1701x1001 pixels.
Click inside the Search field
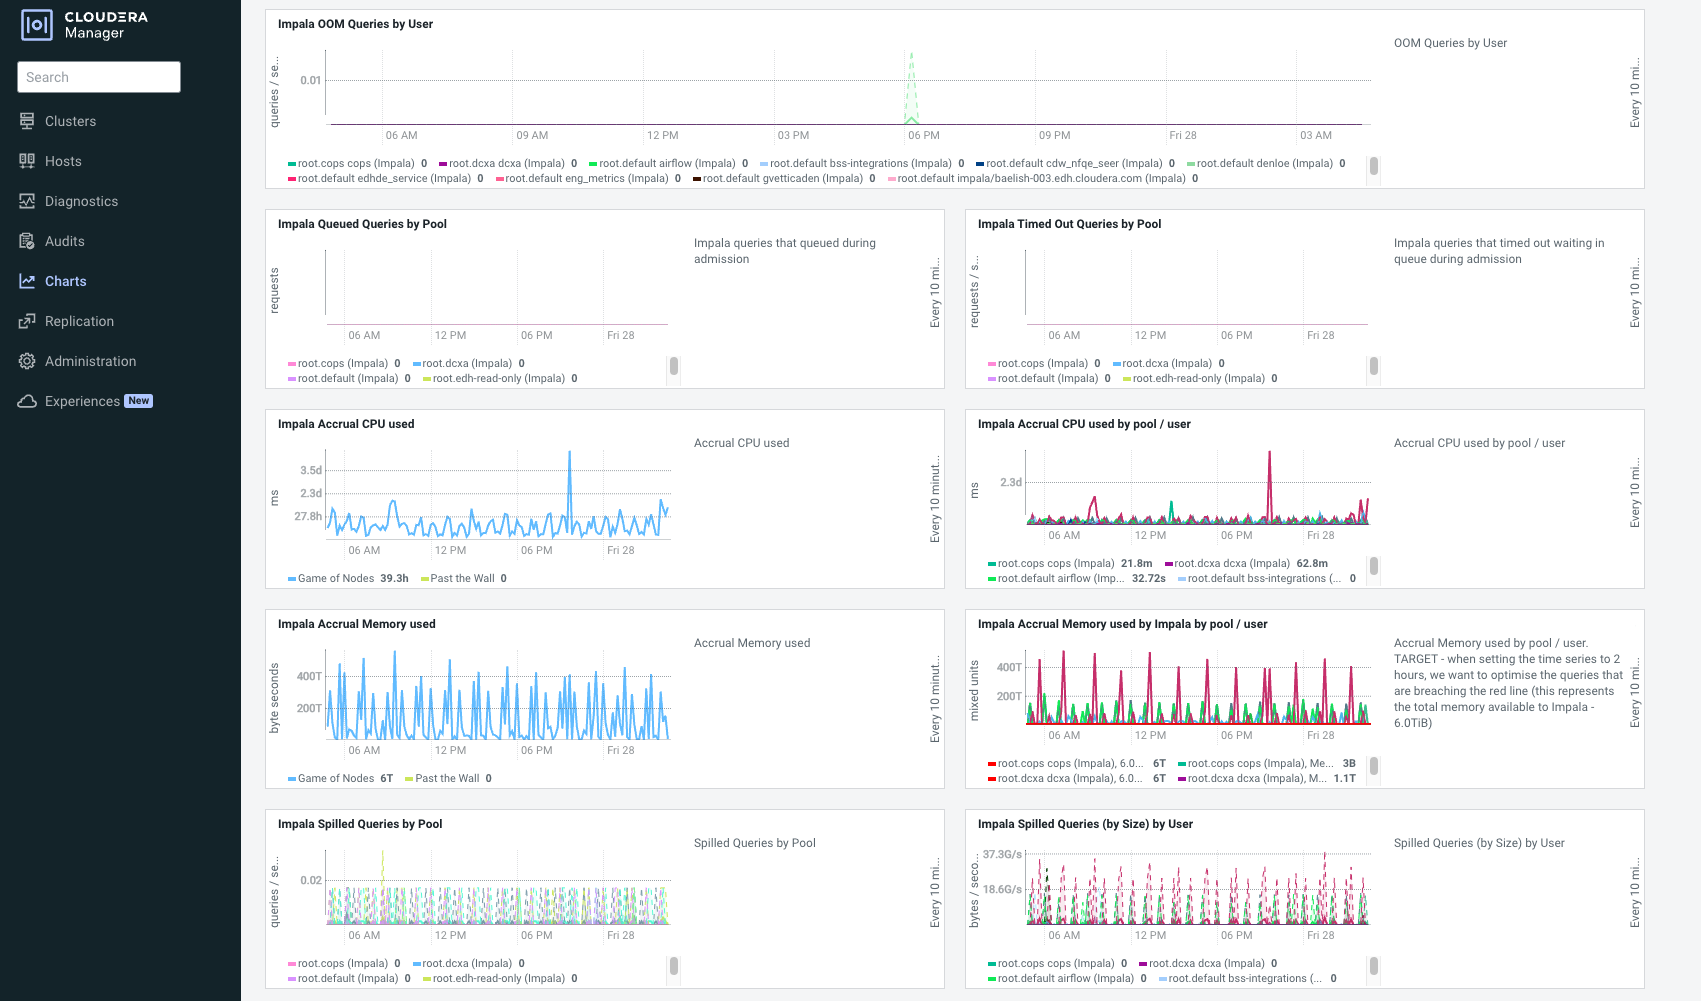pyautogui.click(x=98, y=77)
